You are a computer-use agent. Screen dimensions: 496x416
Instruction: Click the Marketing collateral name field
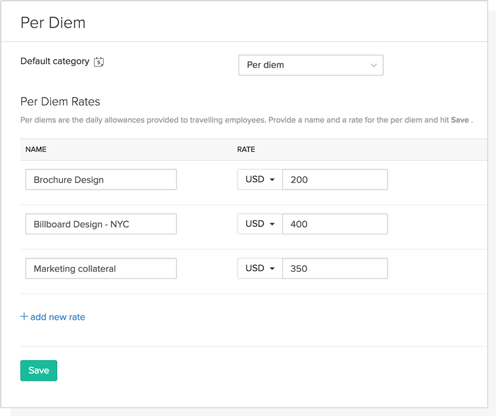coord(101,268)
